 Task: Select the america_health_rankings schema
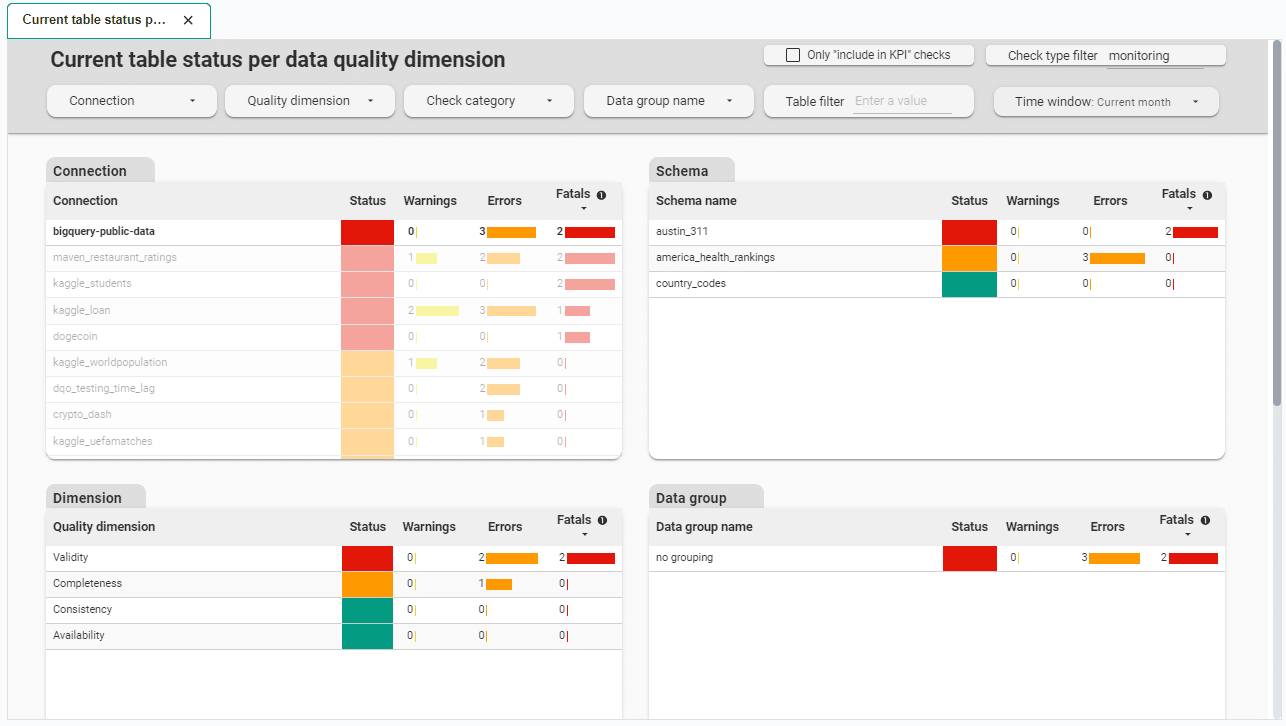[937, 258]
